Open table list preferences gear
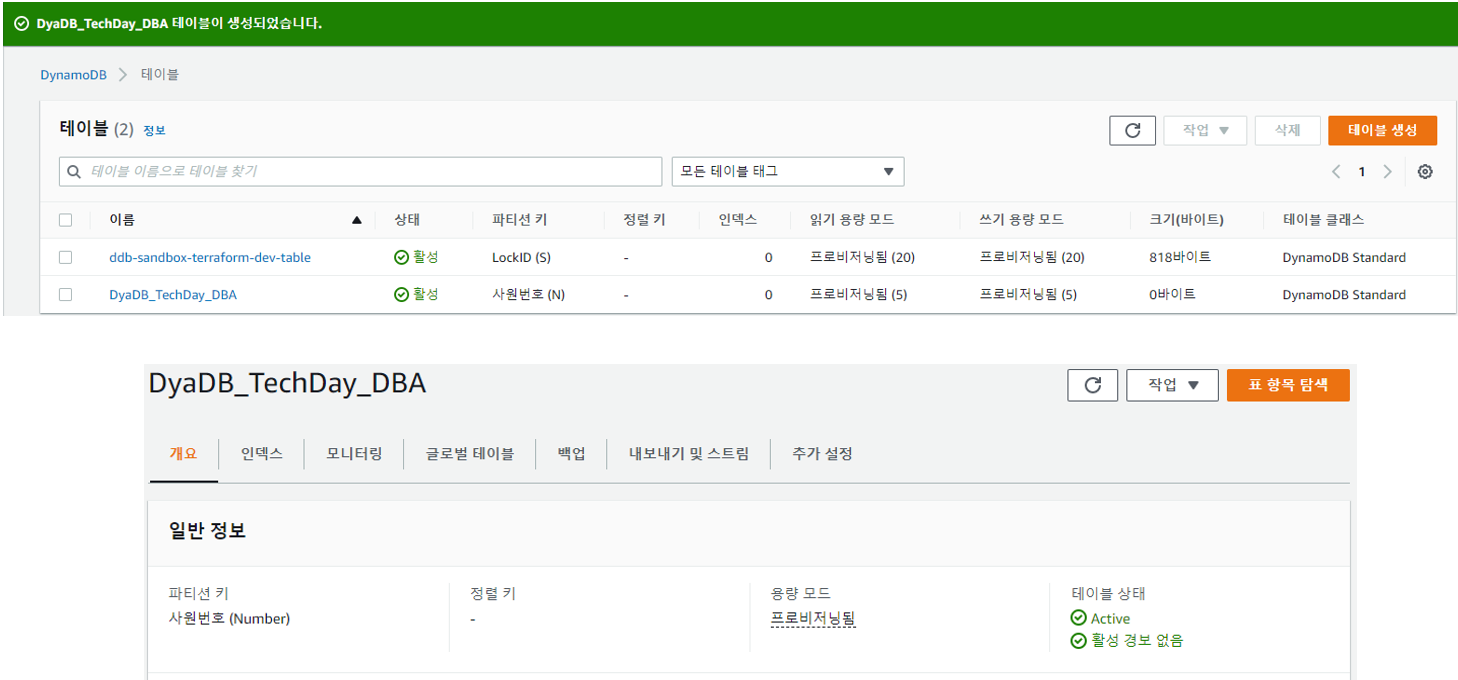 click(1425, 171)
